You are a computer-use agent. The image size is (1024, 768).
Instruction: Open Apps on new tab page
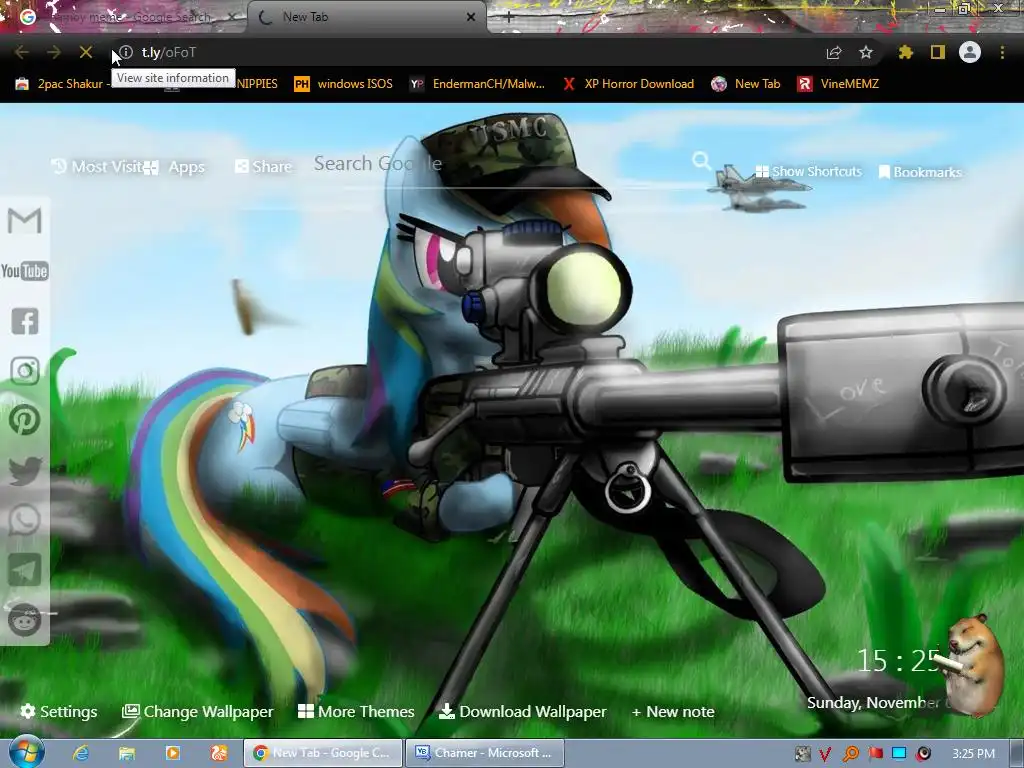[174, 167]
